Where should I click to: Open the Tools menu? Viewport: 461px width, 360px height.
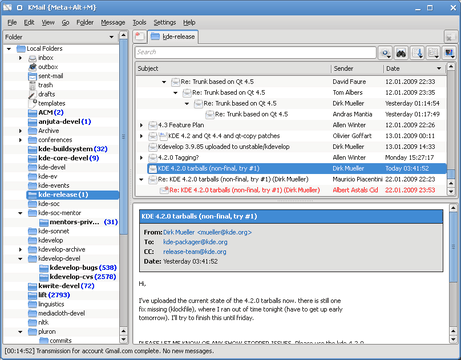(x=139, y=22)
